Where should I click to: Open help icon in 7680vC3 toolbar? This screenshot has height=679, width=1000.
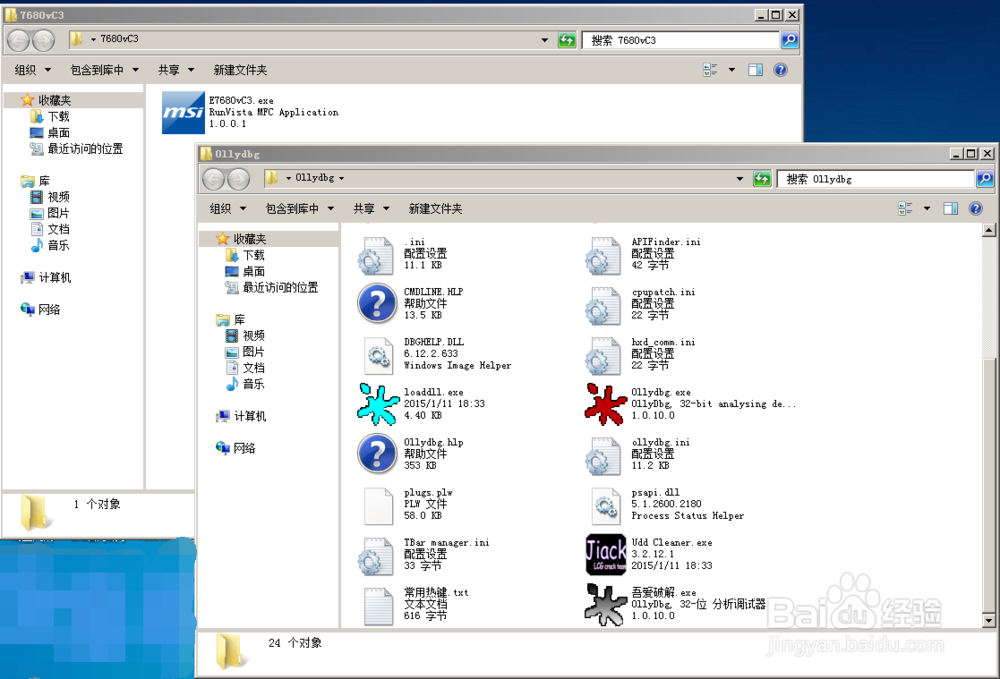[x=780, y=70]
